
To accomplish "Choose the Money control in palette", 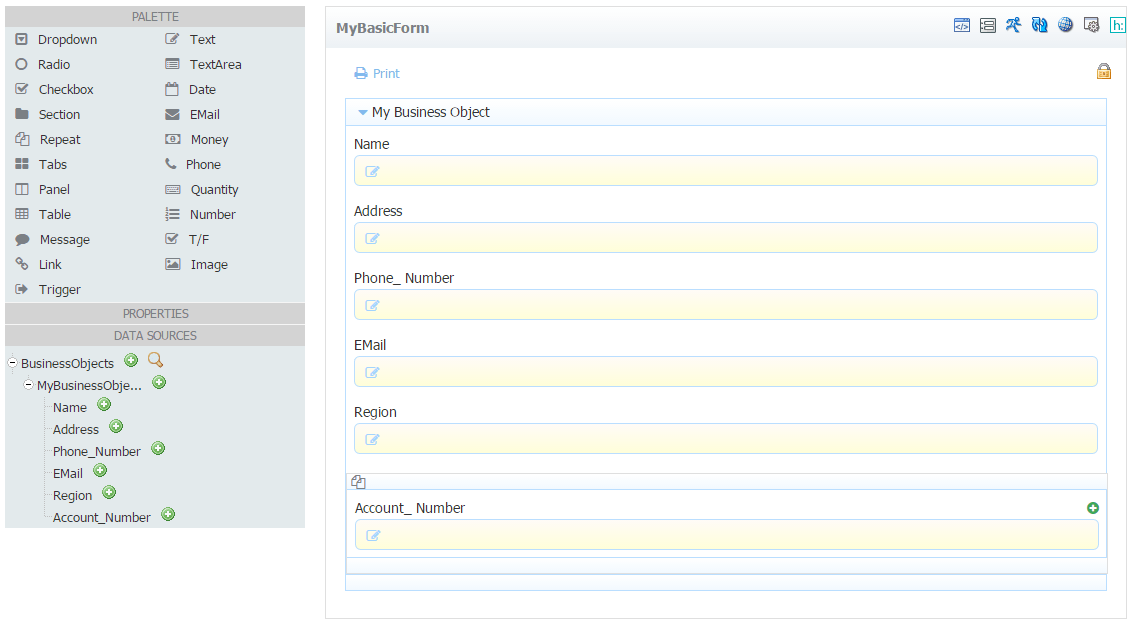I will pos(197,140).
